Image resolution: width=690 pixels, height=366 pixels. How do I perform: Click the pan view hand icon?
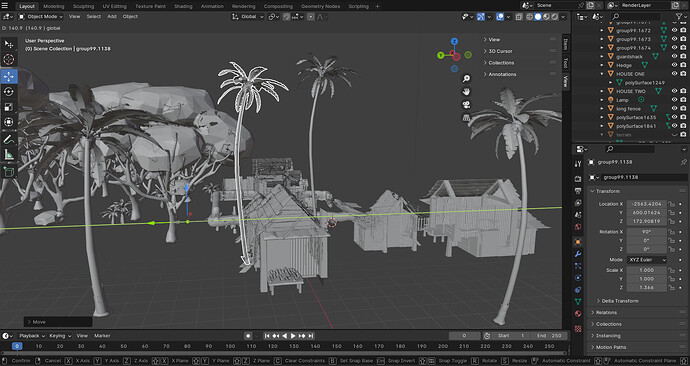(466, 92)
